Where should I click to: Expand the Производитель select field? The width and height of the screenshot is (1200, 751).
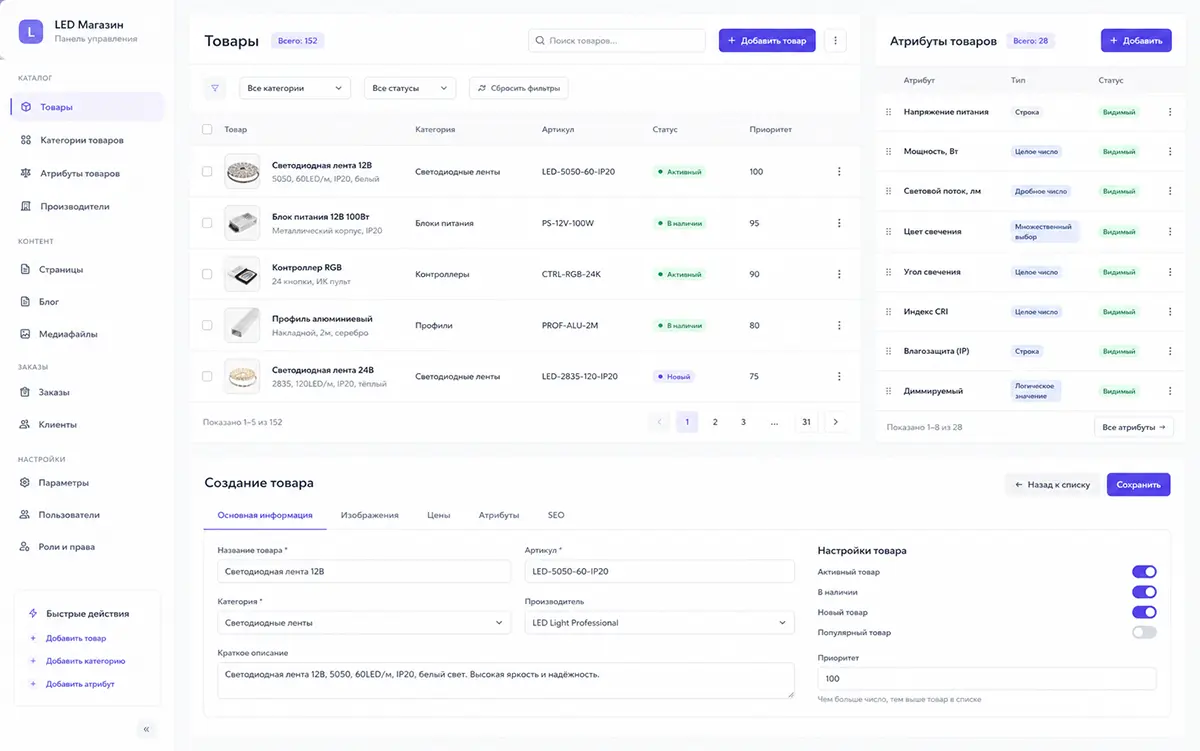coord(659,623)
